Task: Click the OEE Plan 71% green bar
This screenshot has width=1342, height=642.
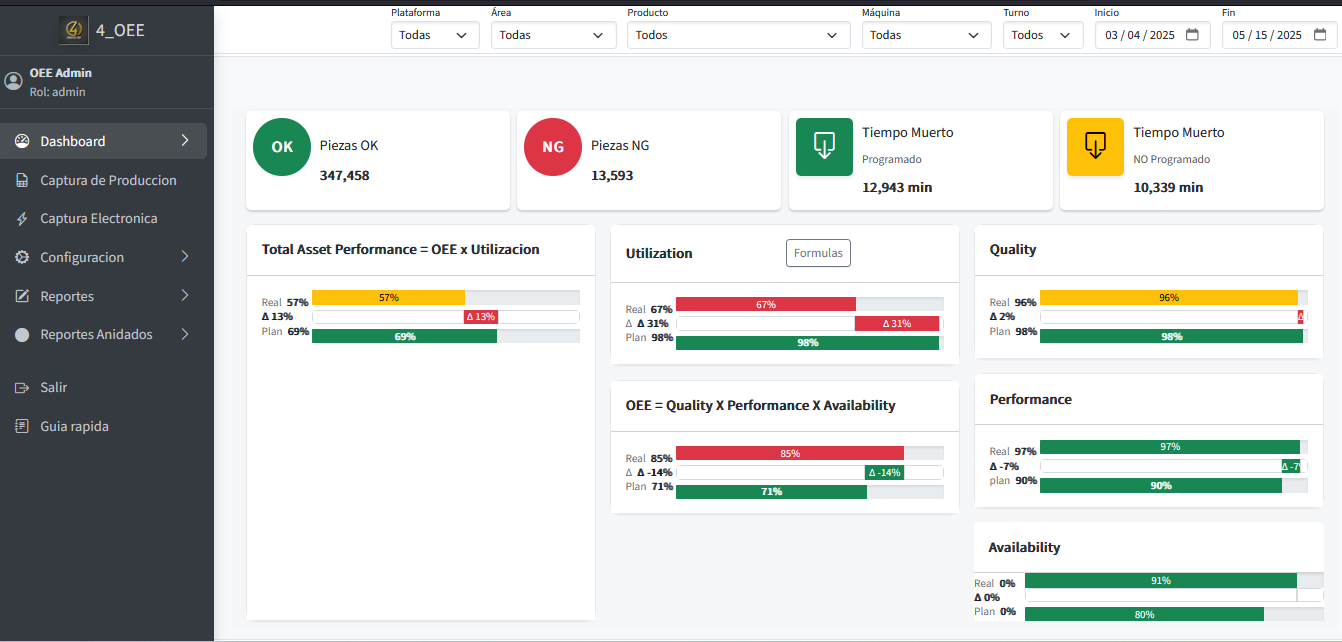Action: point(771,492)
